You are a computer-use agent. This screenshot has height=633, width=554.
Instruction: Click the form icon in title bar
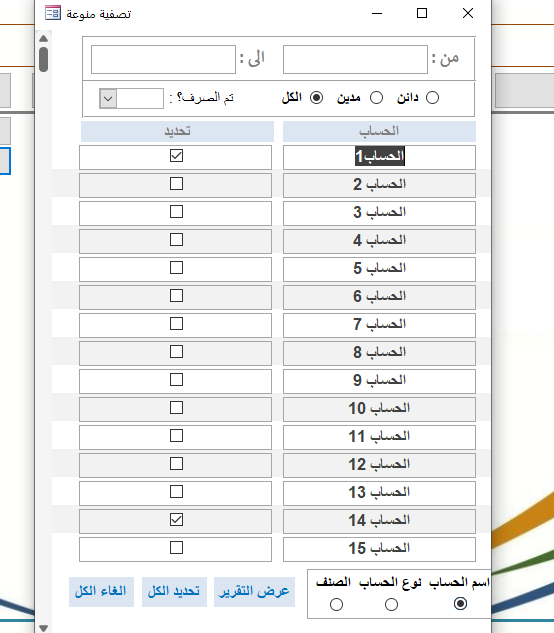point(53,13)
